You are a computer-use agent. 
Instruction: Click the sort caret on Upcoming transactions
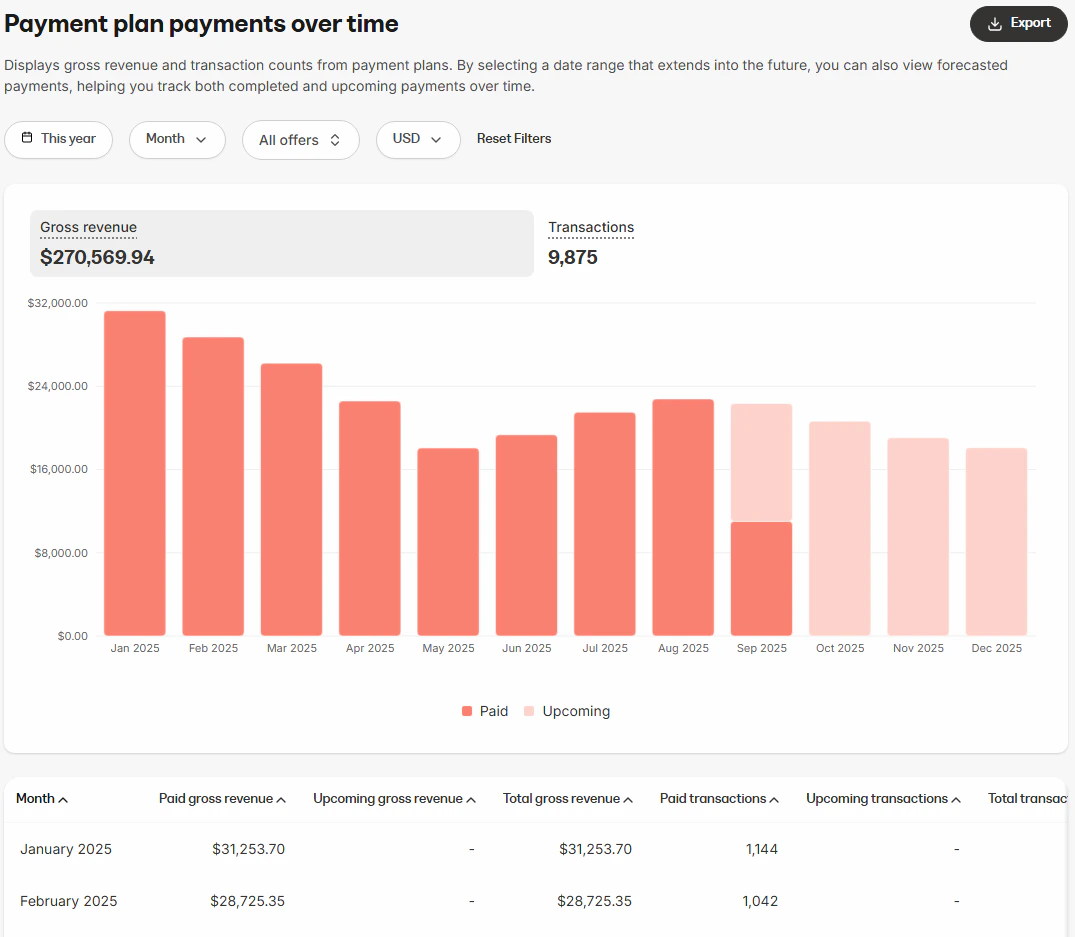point(956,799)
